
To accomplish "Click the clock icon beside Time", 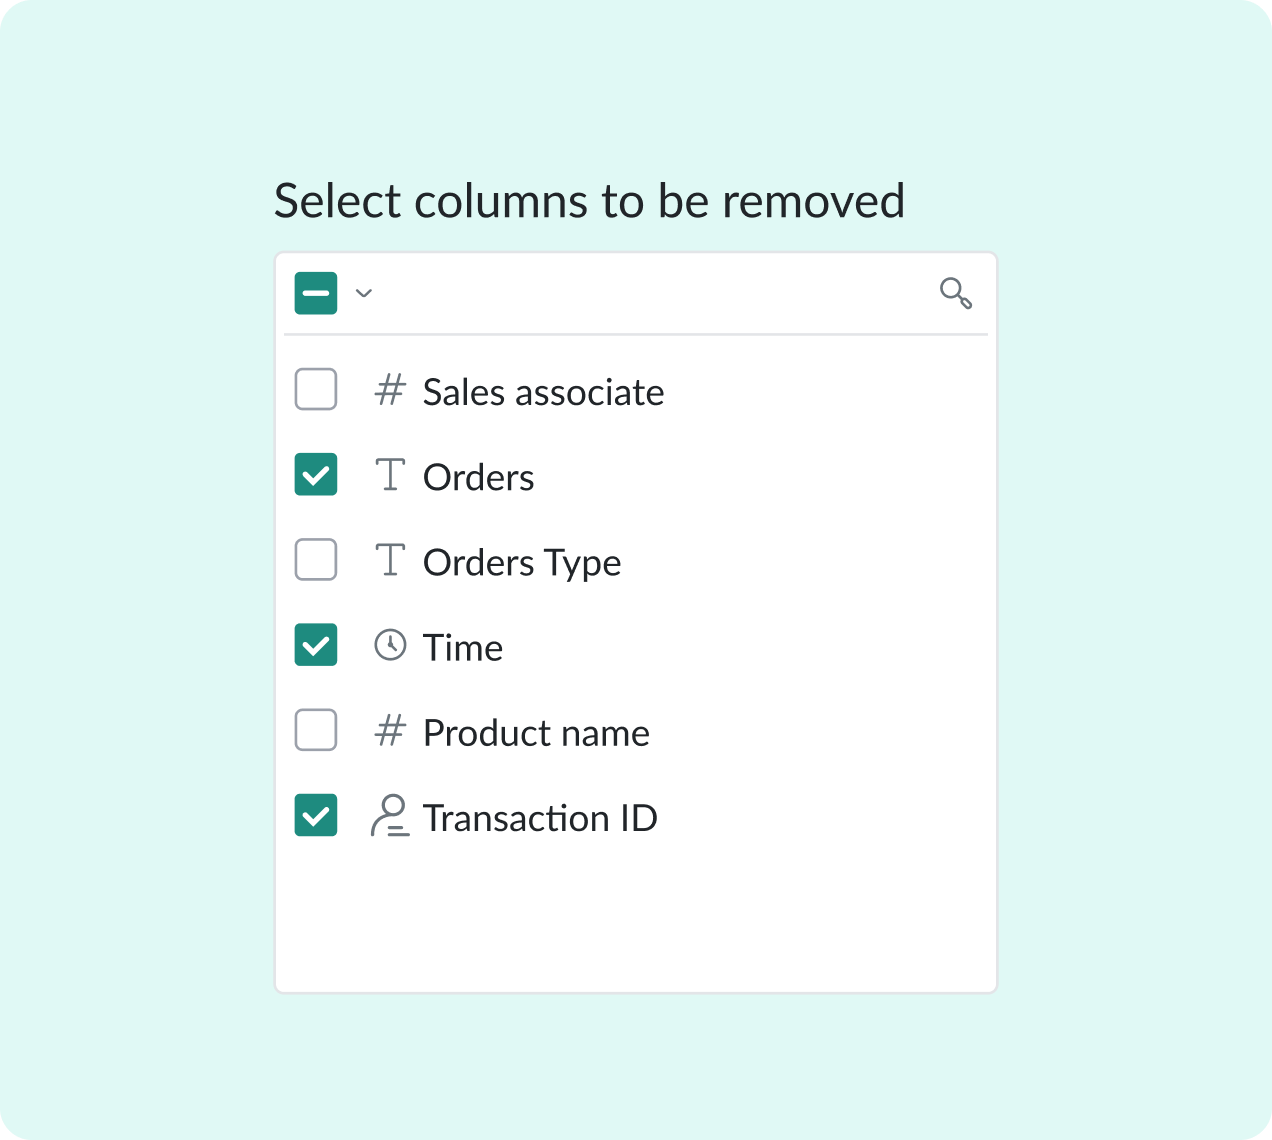I will pyautogui.click(x=390, y=645).
